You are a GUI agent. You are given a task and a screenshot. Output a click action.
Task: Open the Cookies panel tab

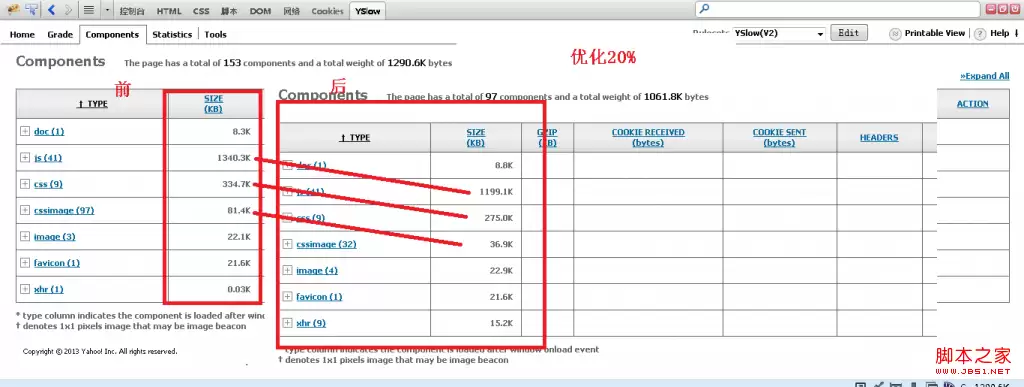tap(327, 11)
